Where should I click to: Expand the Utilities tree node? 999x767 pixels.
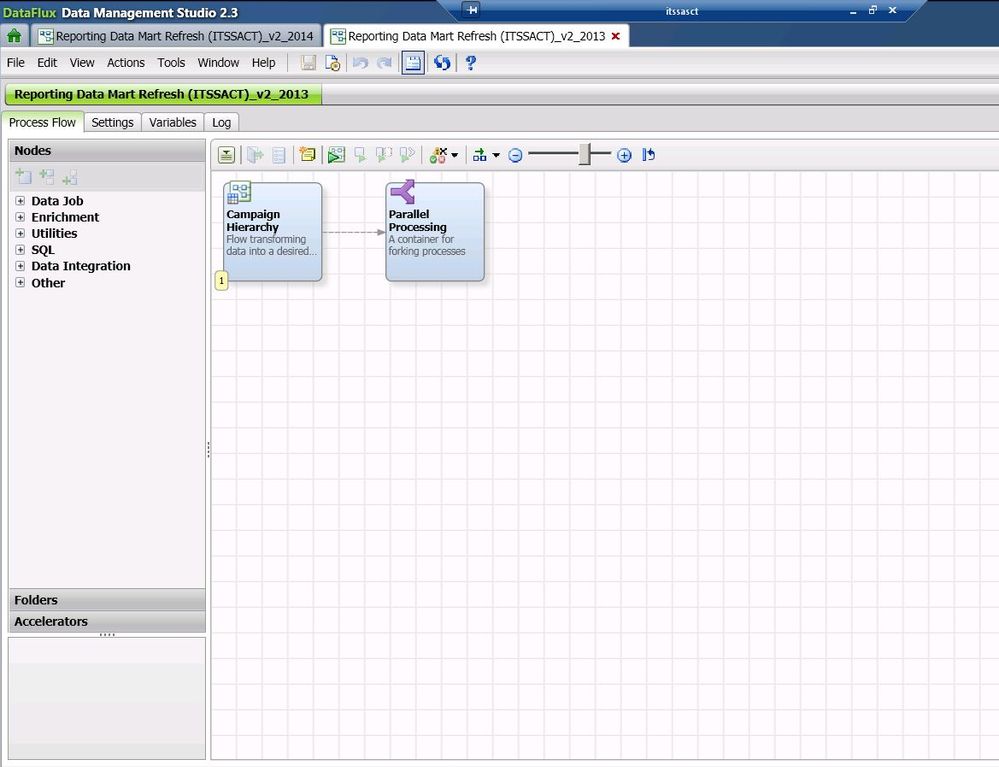(20, 233)
